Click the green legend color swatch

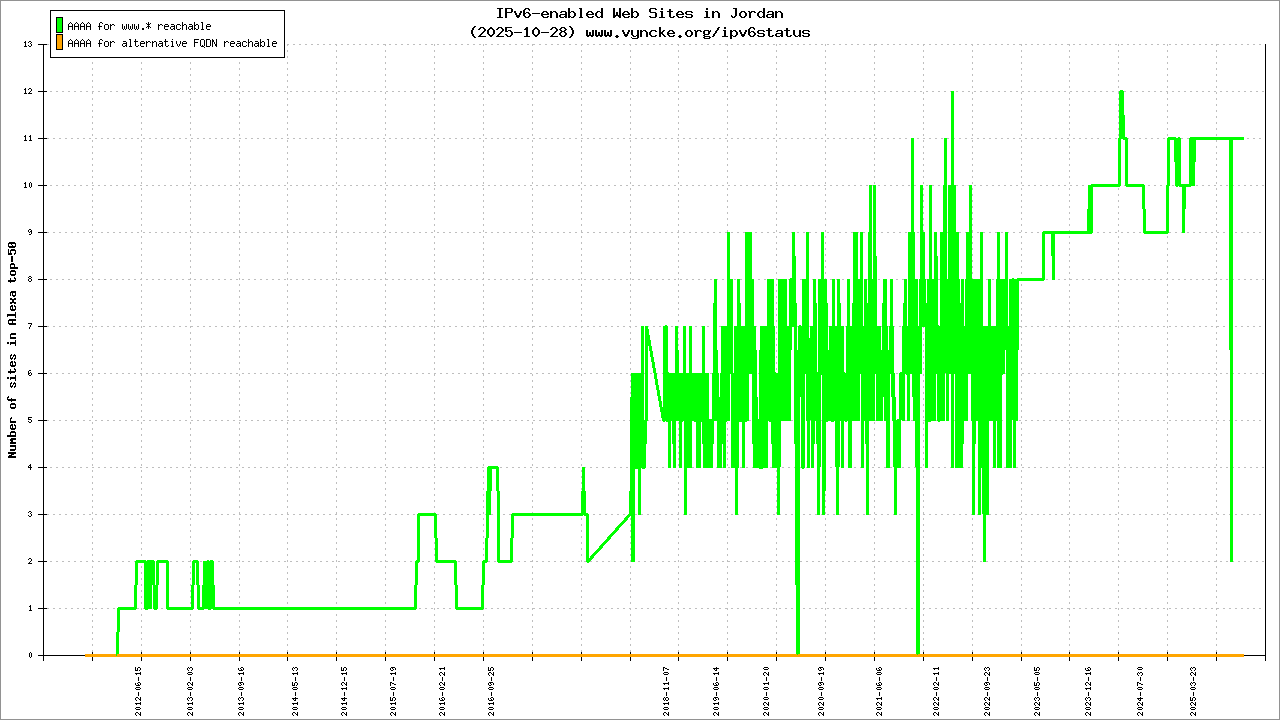59,26
